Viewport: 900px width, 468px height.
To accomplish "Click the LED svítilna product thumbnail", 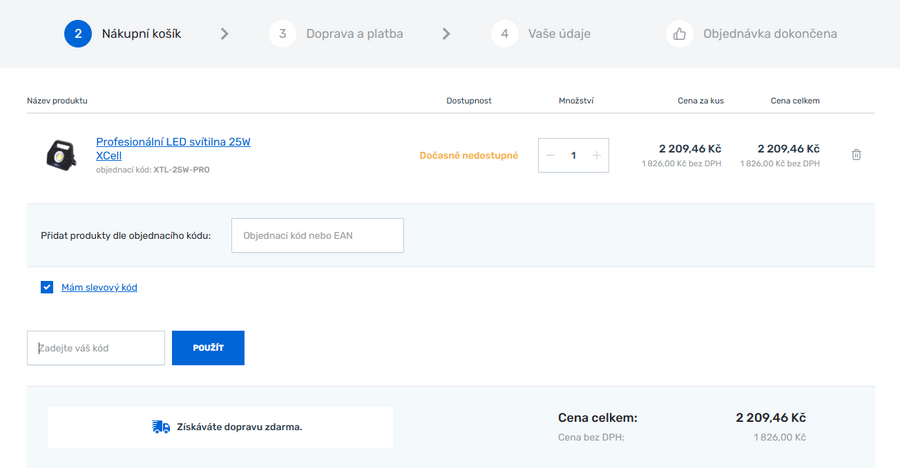I will 61,155.
